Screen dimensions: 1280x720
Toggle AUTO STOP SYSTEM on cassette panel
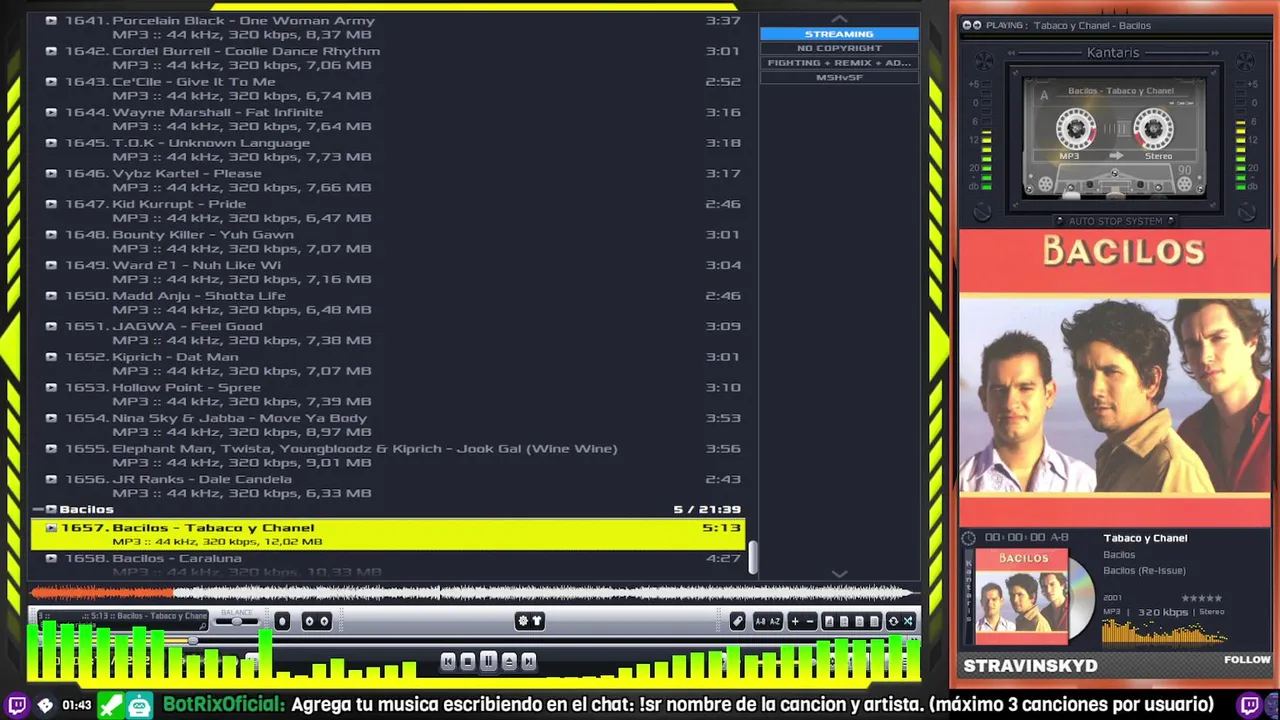pyautogui.click(x=1115, y=221)
